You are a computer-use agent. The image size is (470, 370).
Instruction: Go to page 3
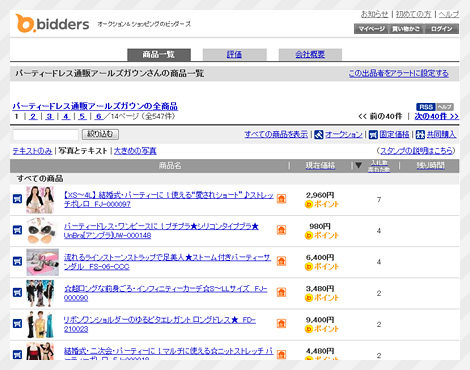(49, 116)
